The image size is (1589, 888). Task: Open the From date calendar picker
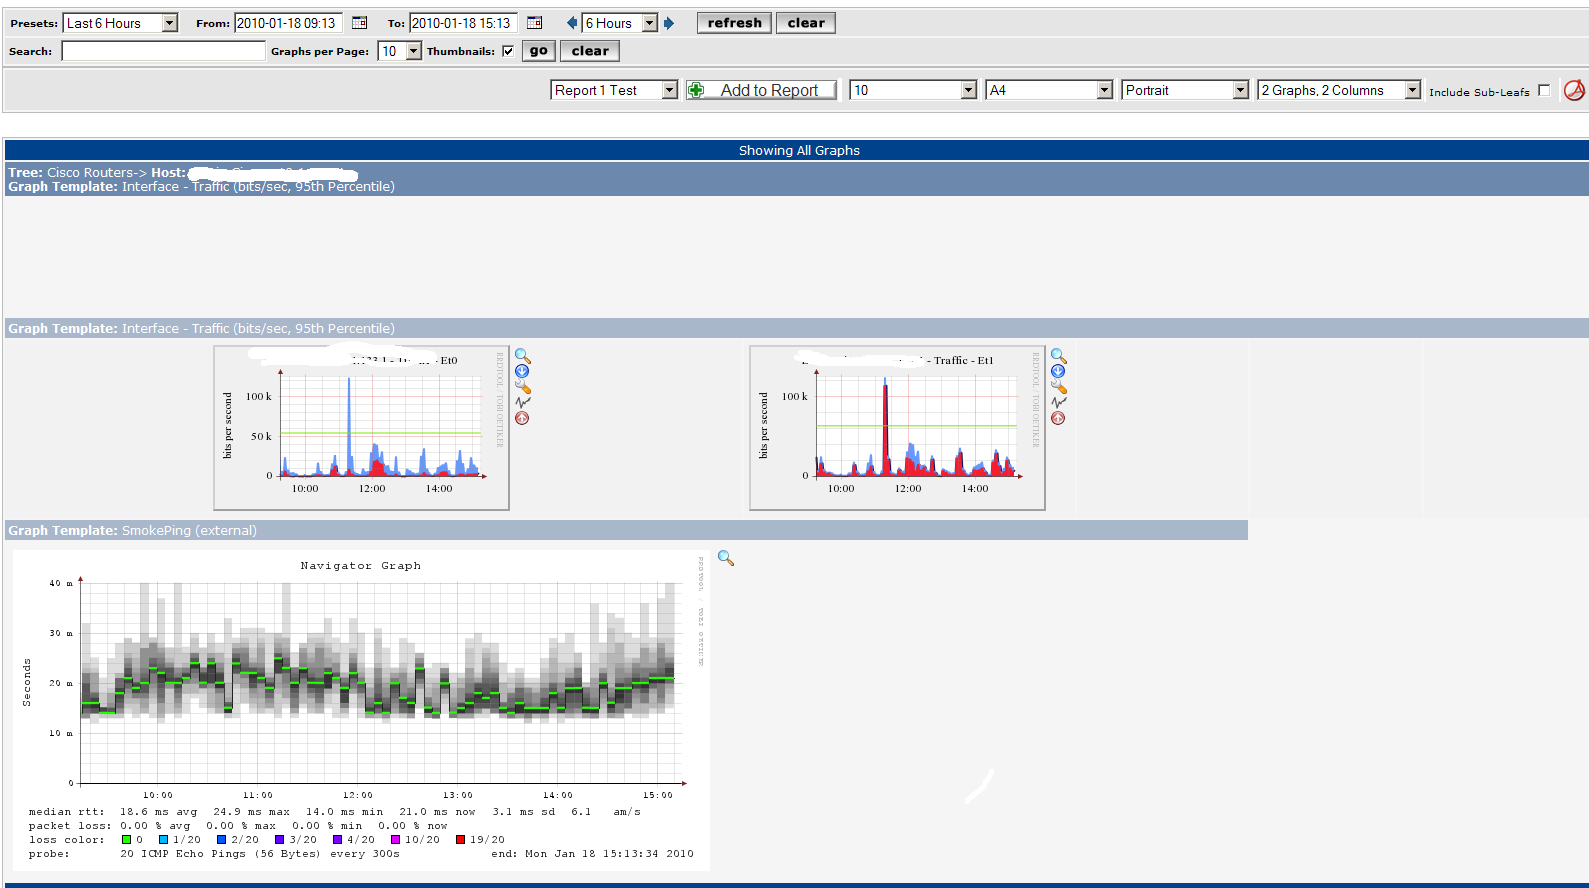(x=360, y=23)
